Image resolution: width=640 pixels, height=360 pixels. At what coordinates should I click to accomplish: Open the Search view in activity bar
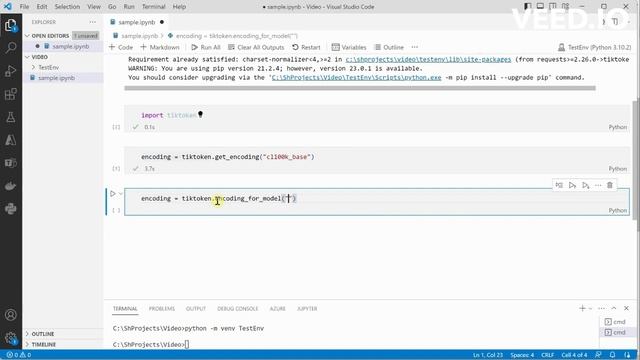[11, 48]
